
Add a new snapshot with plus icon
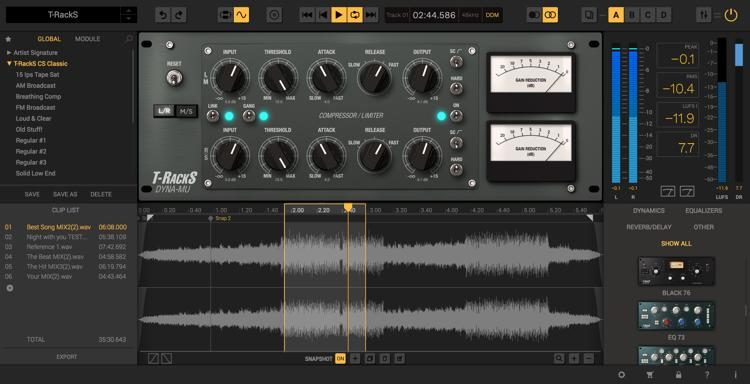(355, 358)
